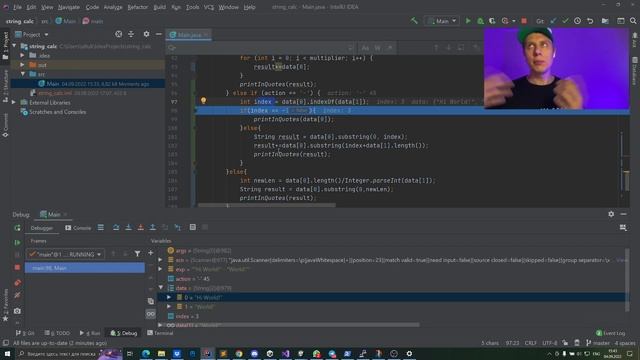Click the Build project hammer icon
640x360 pixels.
[414, 21]
